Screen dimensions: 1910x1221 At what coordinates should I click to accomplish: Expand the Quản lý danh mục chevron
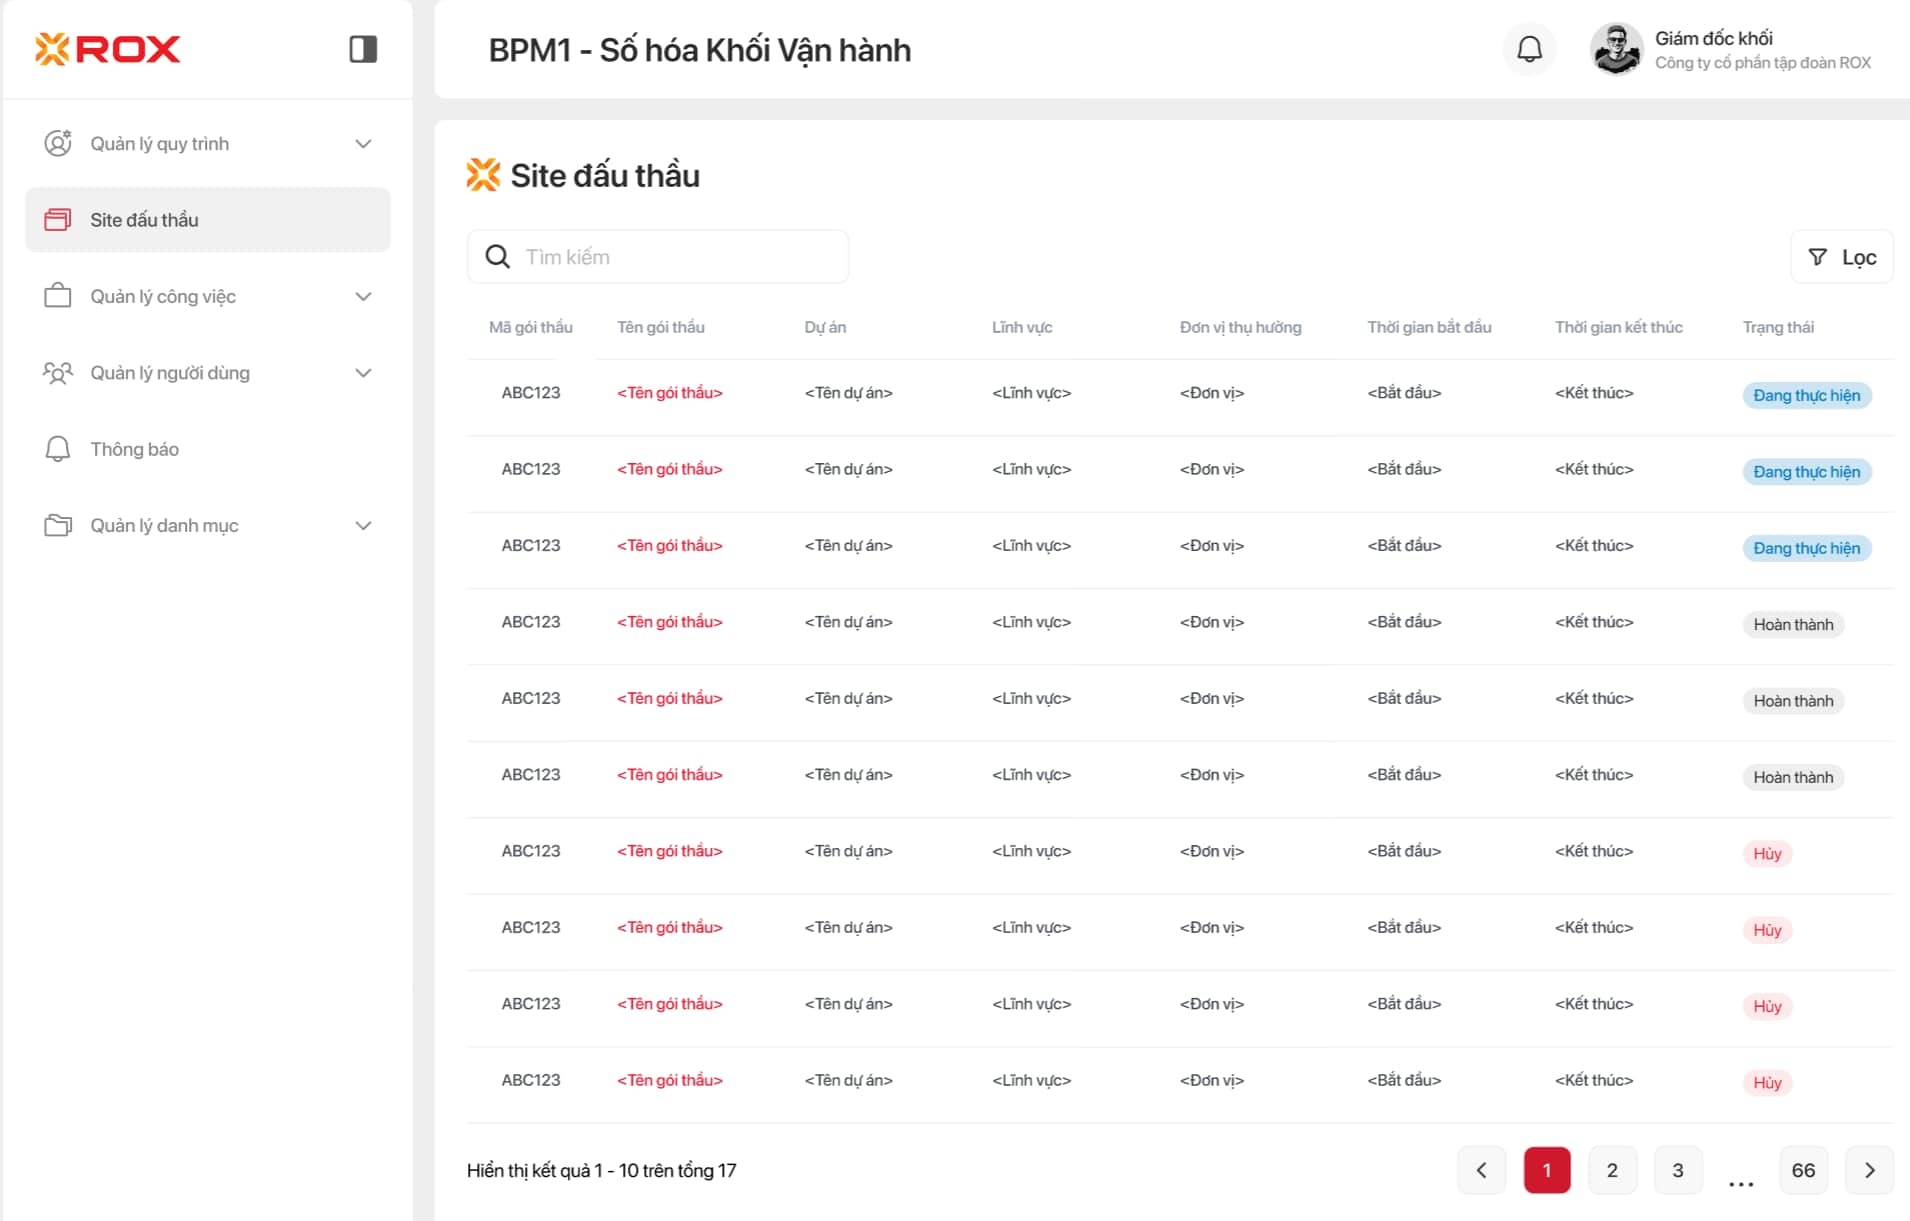363,526
